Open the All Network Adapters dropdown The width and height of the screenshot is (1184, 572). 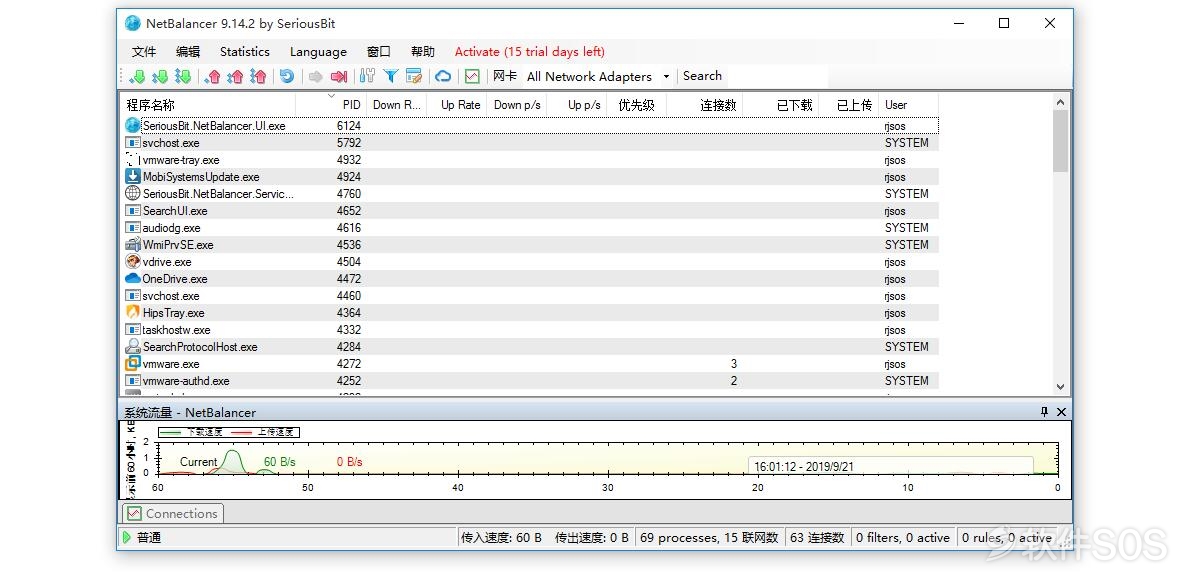pos(598,76)
